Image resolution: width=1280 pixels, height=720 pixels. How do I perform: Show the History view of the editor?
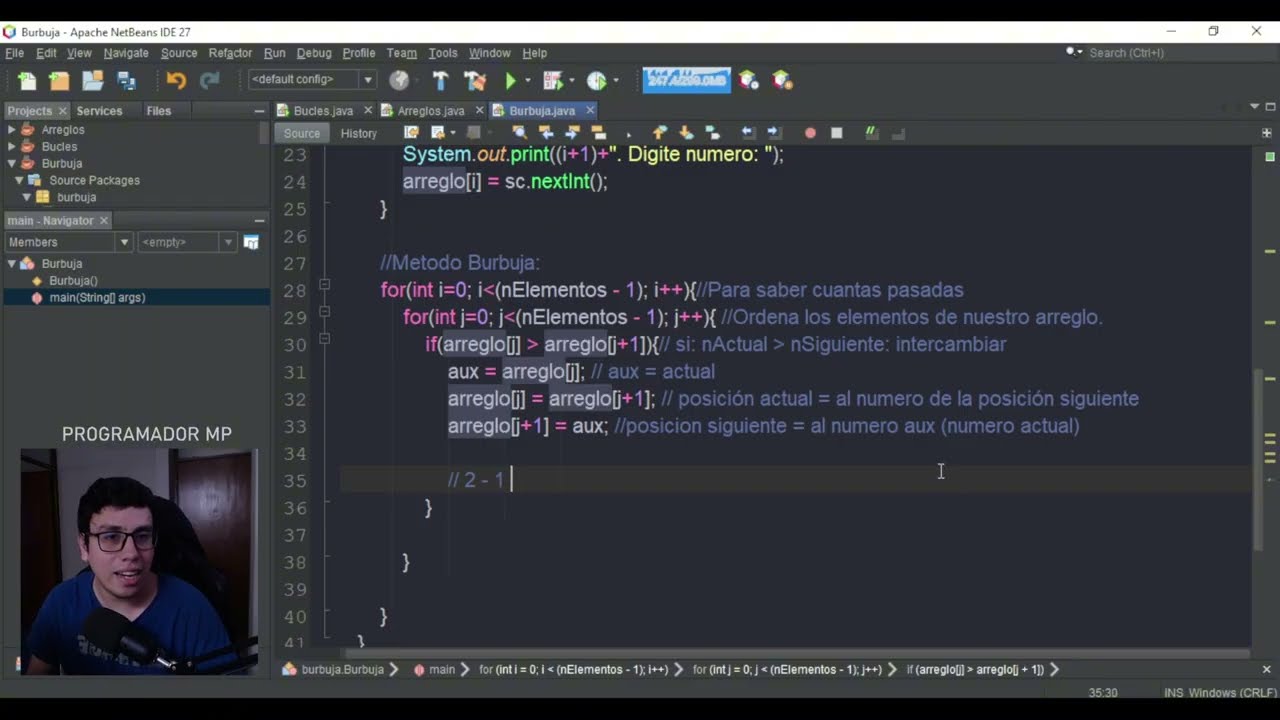[x=358, y=133]
